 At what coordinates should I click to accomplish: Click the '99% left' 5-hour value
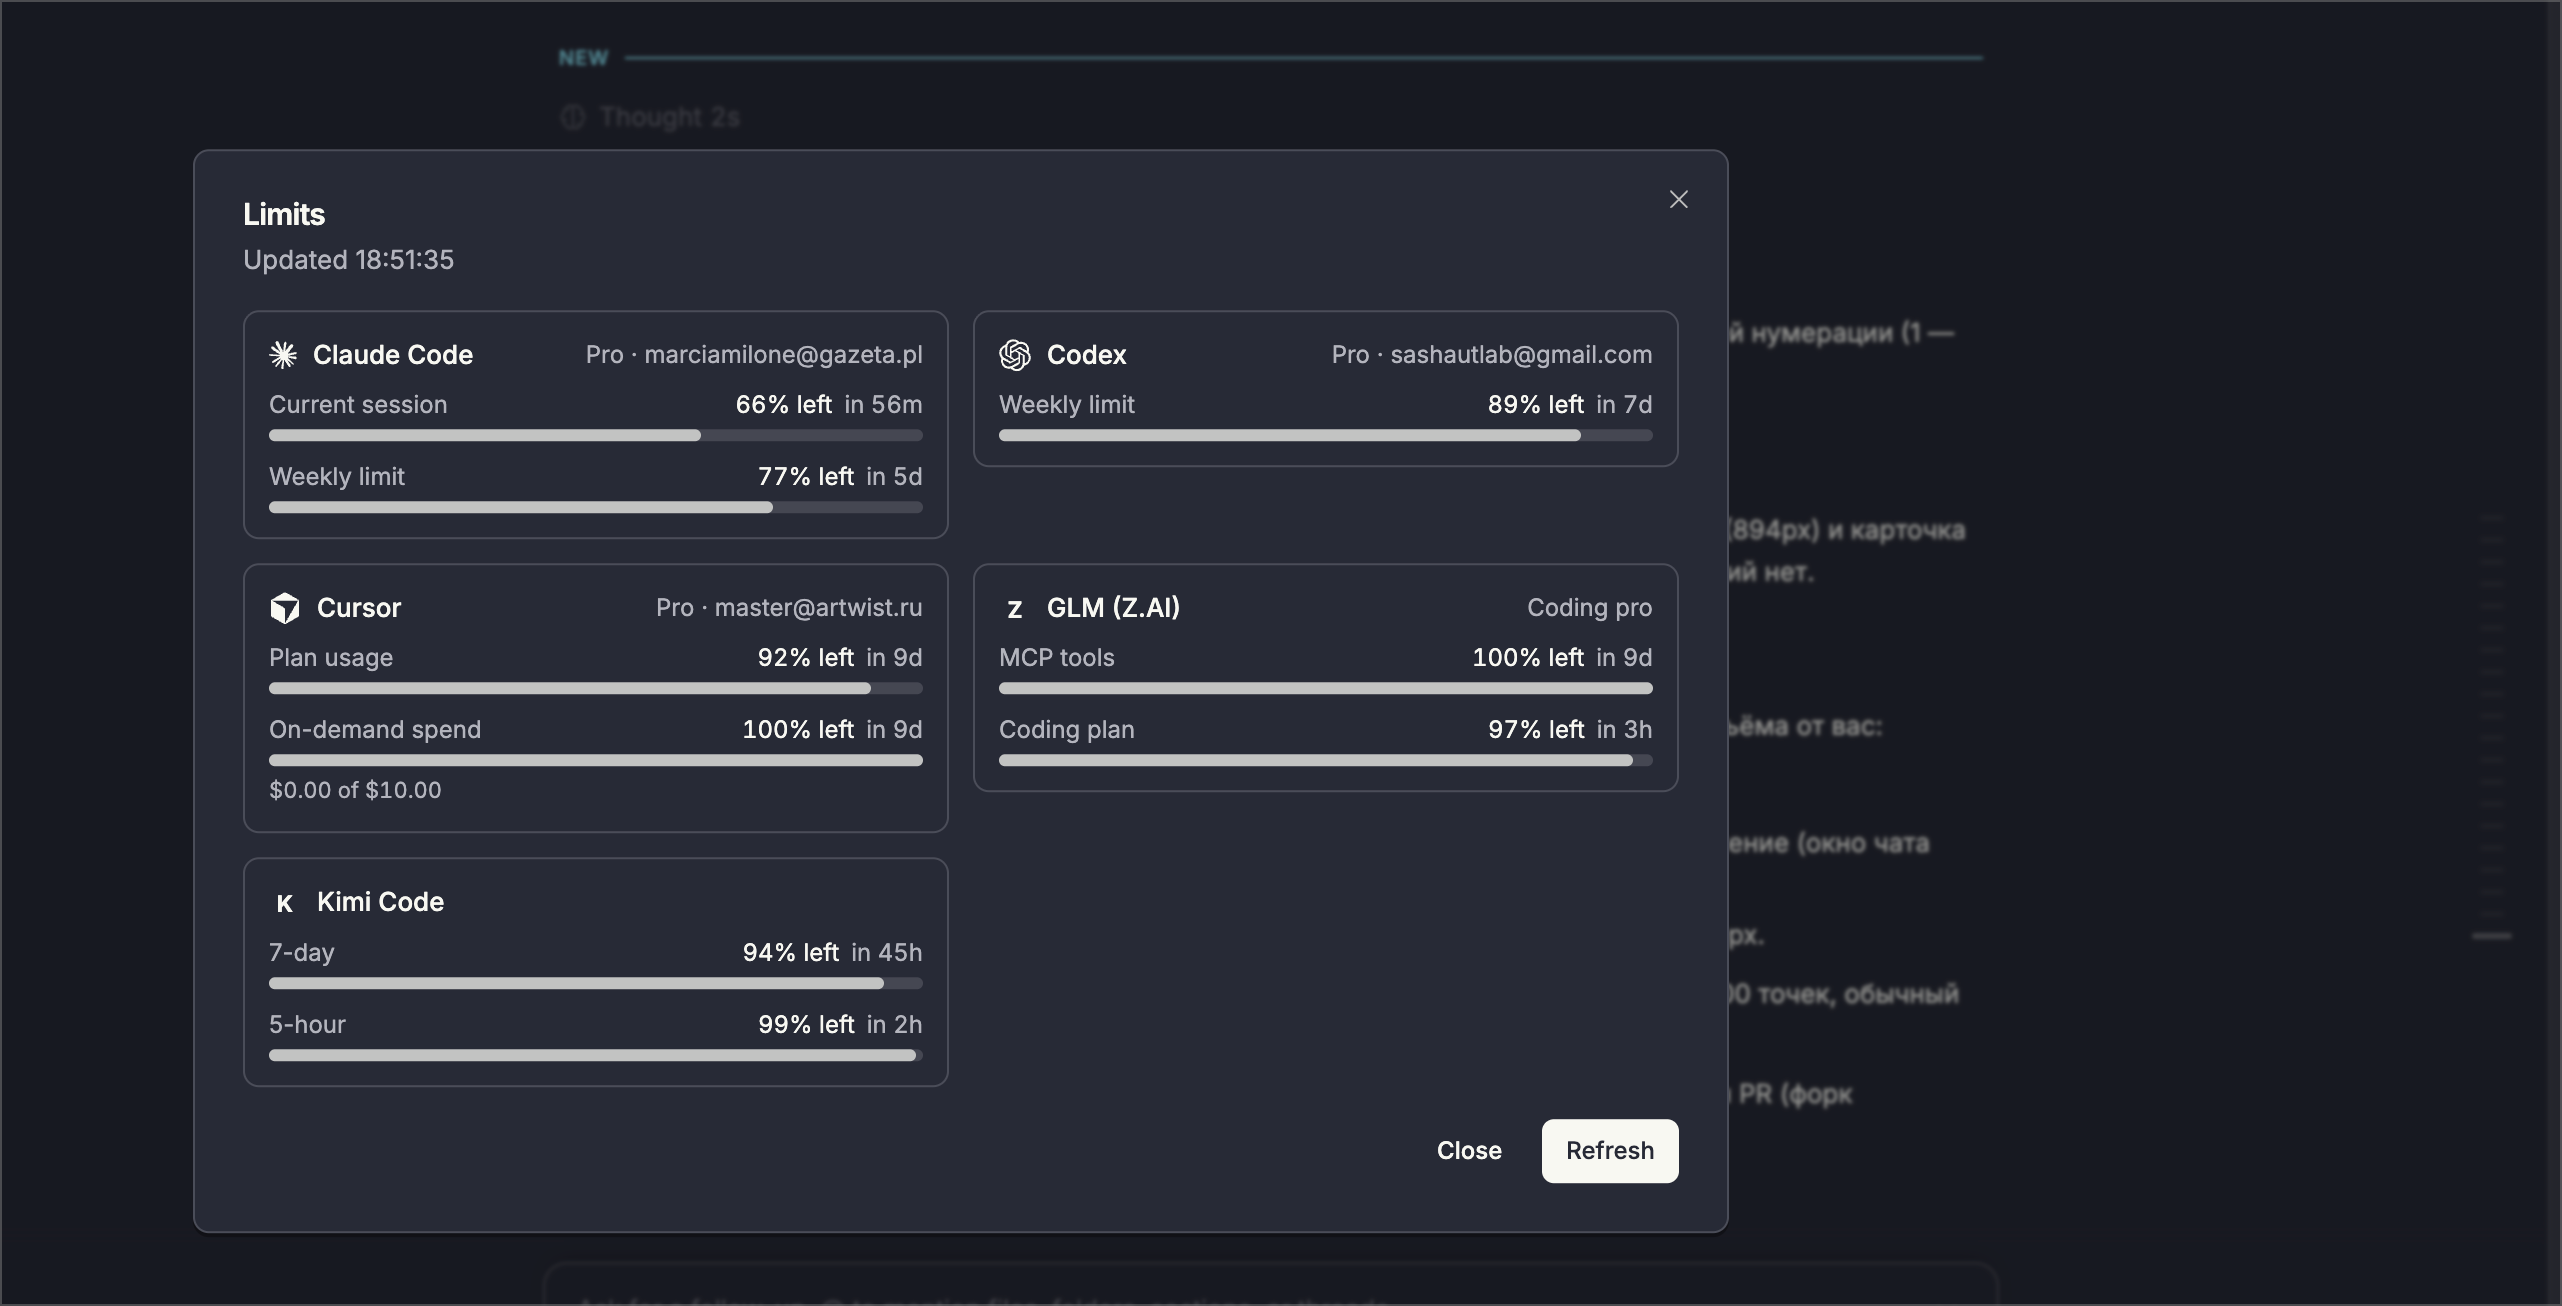point(806,1025)
